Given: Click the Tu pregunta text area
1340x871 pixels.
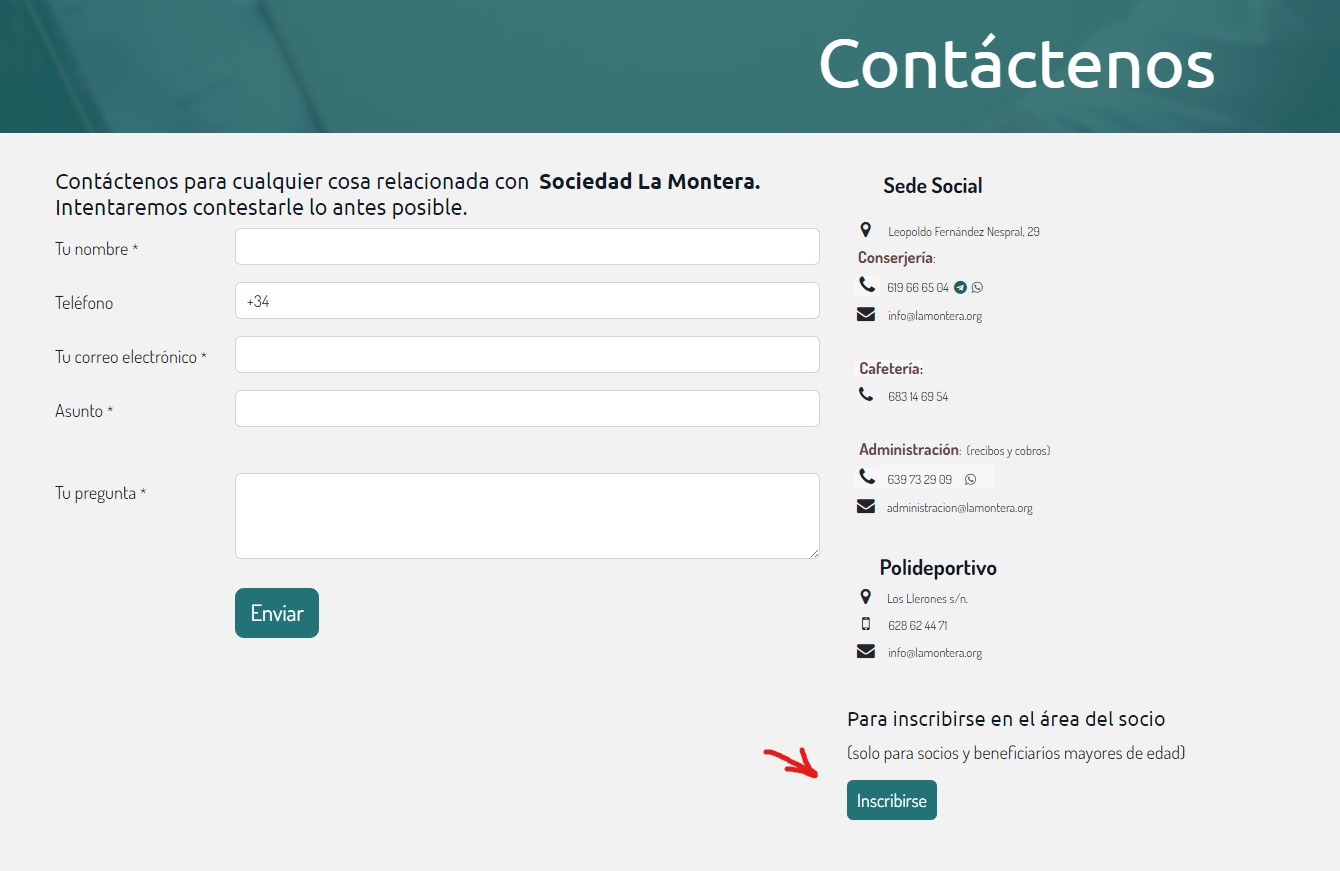Looking at the screenshot, I should point(527,516).
